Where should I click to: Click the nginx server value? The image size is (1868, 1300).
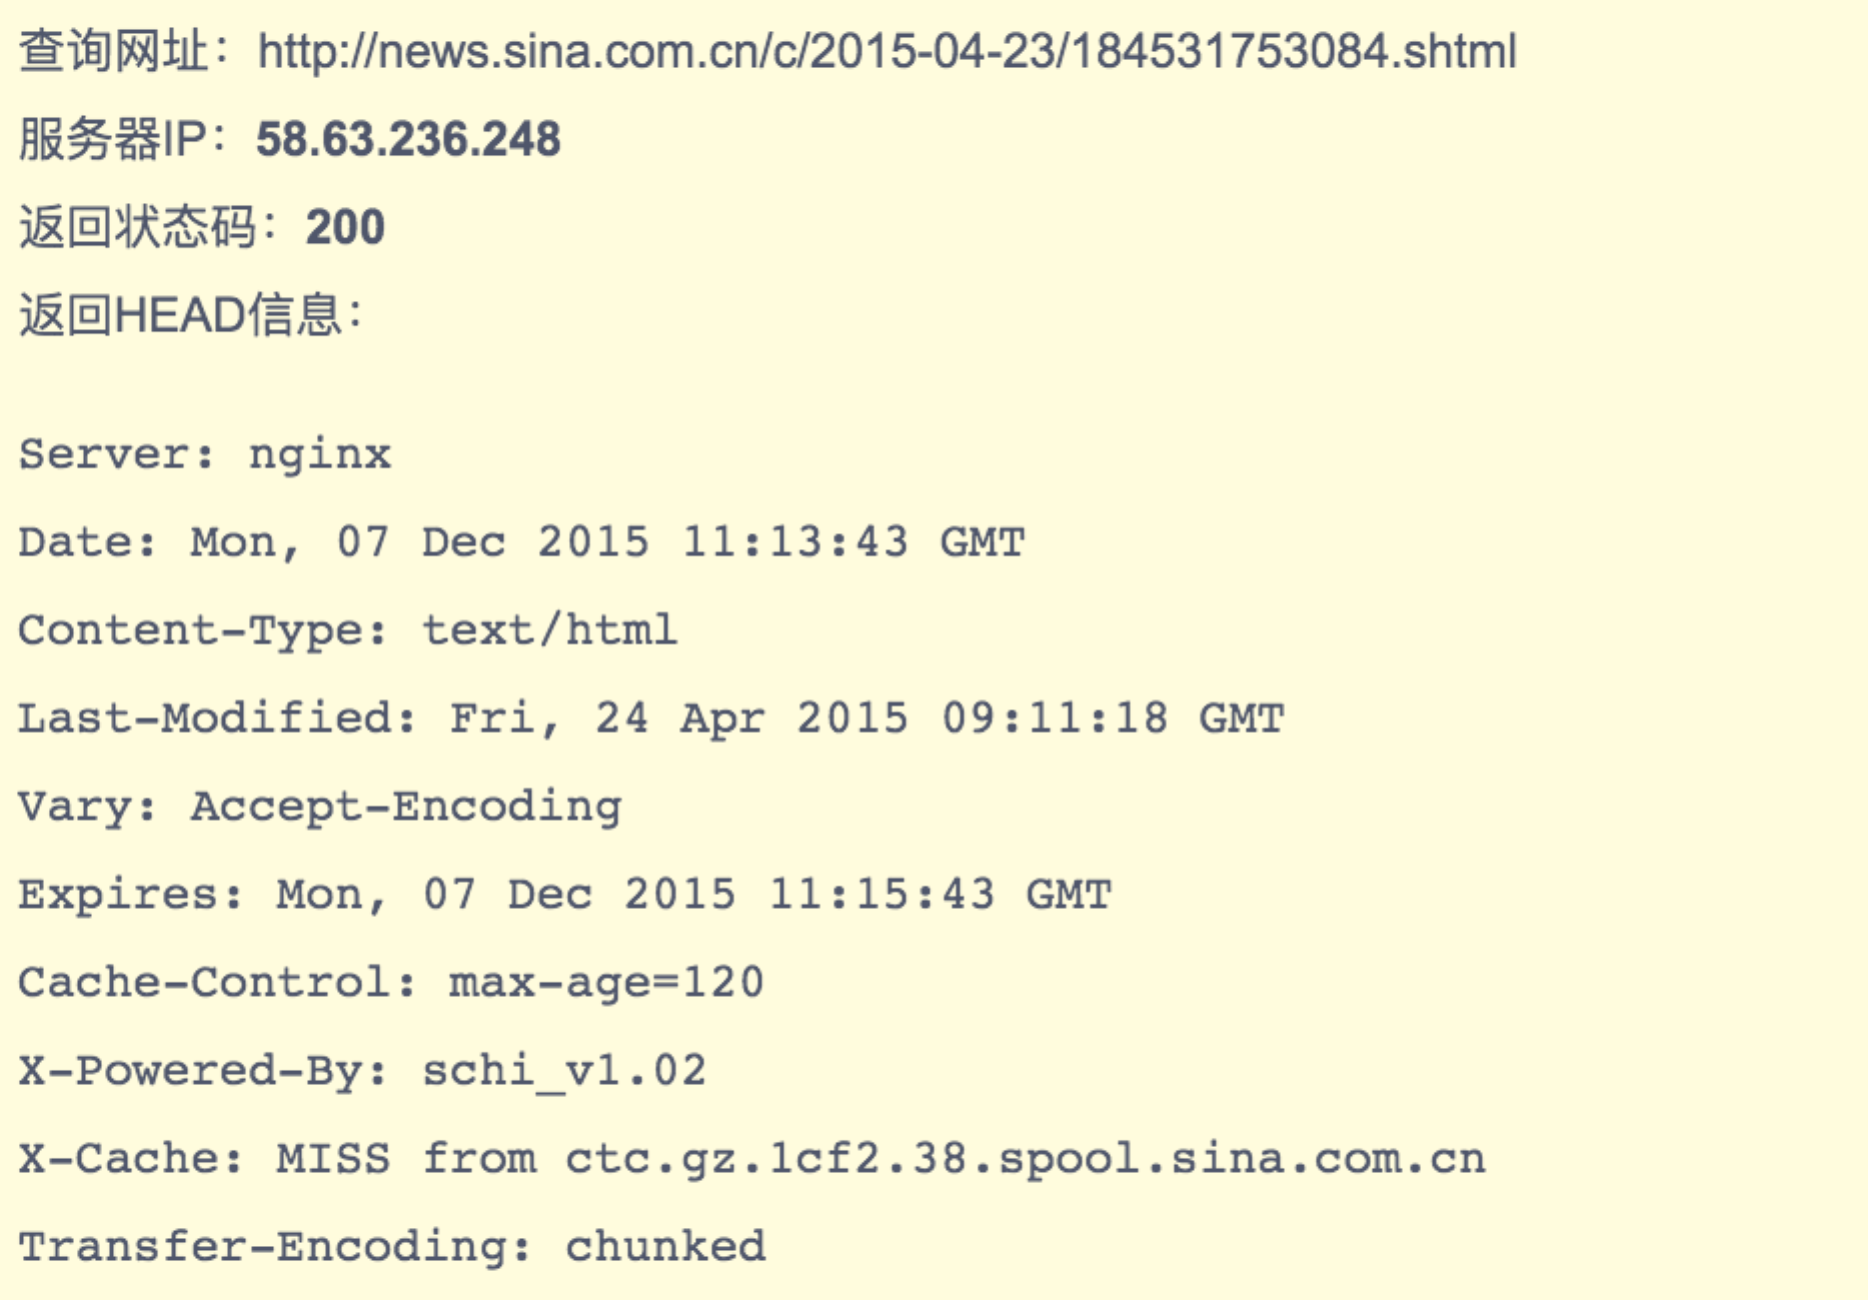(319, 455)
